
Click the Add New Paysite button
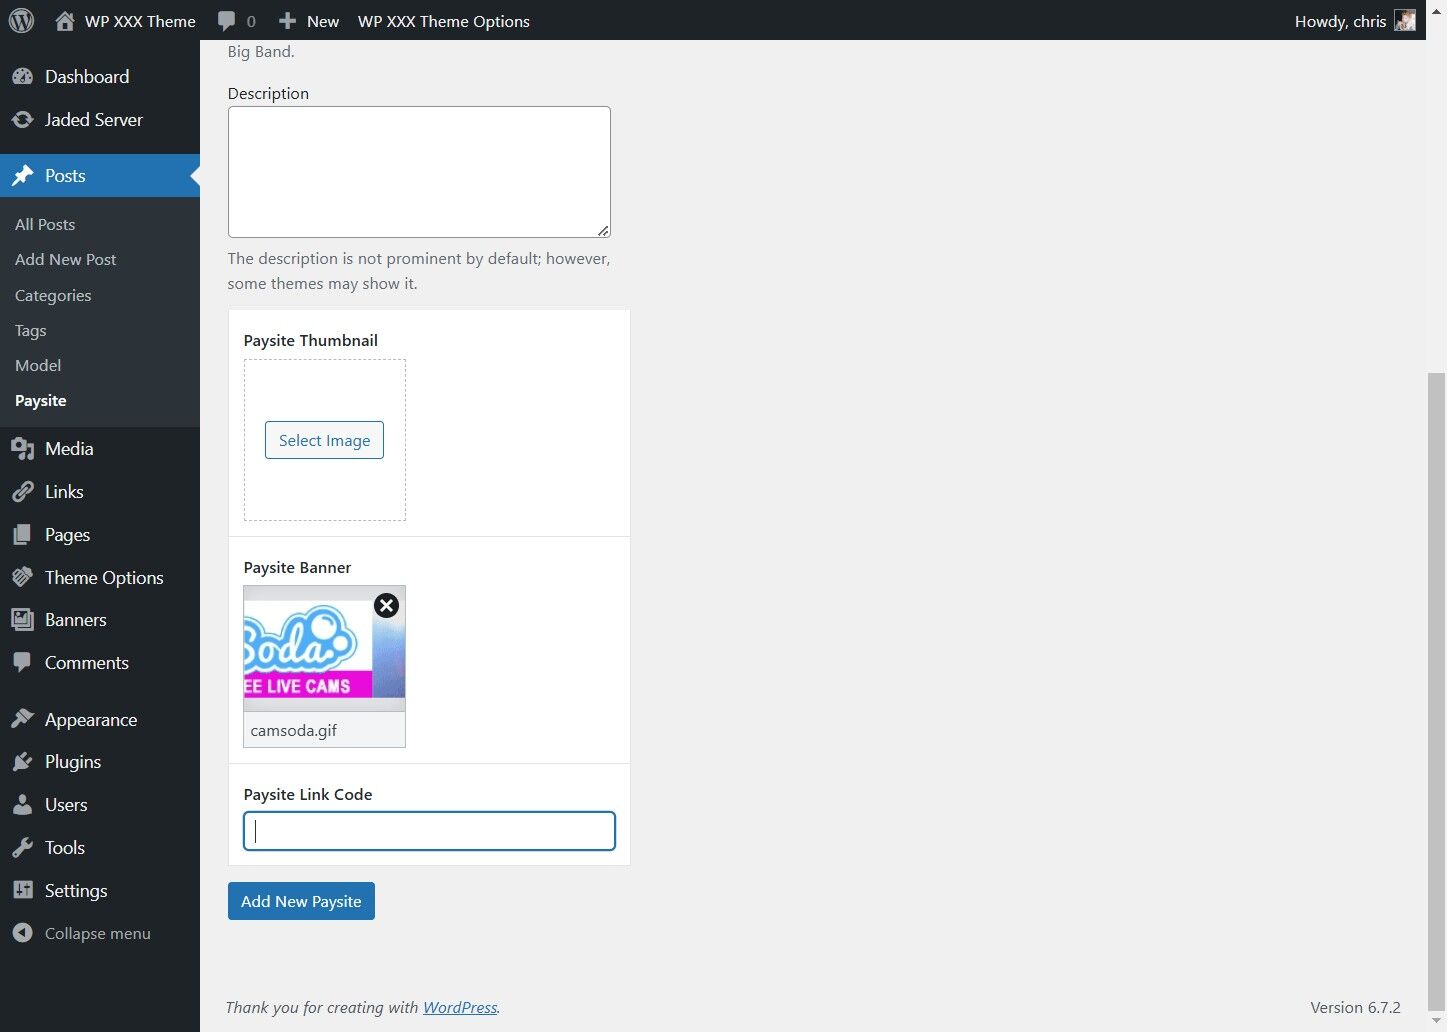pos(300,901)
